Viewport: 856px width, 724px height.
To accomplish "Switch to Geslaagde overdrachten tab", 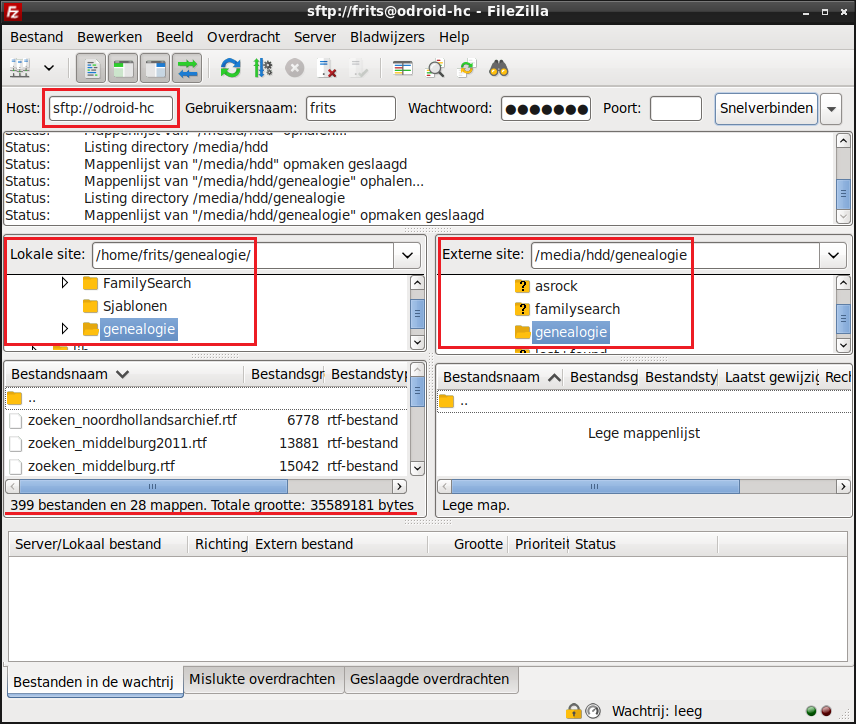I will (430, 679).
